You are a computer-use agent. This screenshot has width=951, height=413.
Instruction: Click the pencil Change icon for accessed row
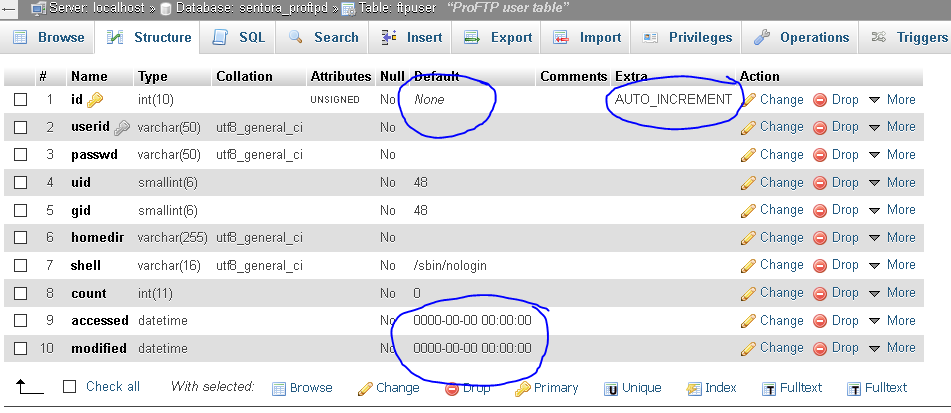tap(748, 321)
